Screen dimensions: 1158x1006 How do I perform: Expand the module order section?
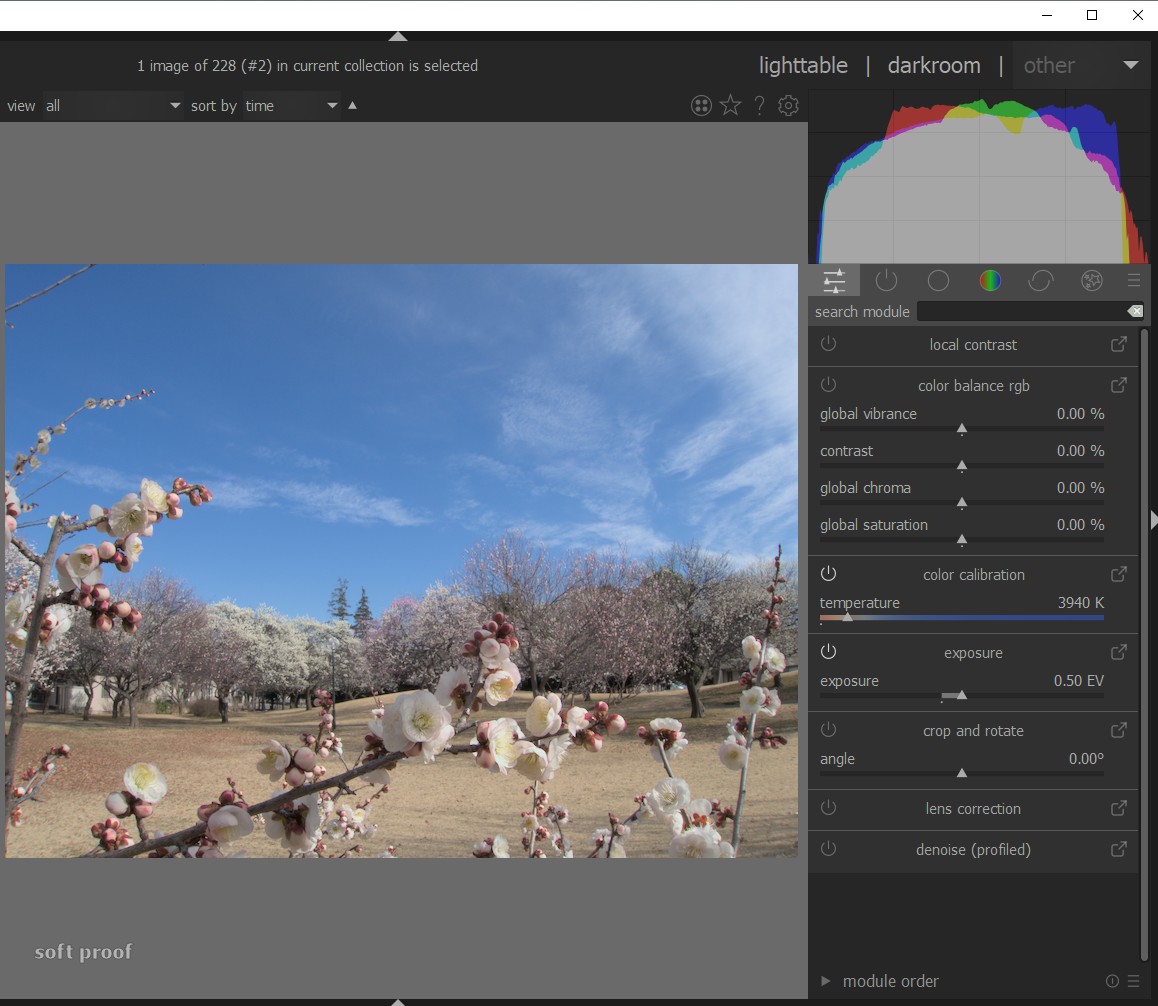pyautogui.click(x=826, y=981)
